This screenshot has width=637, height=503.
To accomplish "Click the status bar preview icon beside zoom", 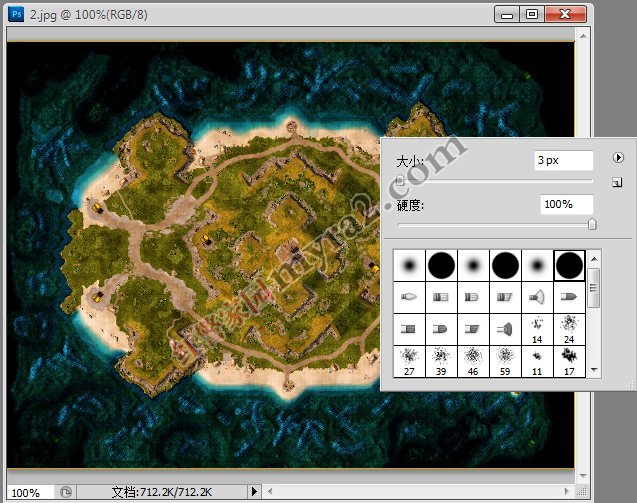I will tap(65, 492).
